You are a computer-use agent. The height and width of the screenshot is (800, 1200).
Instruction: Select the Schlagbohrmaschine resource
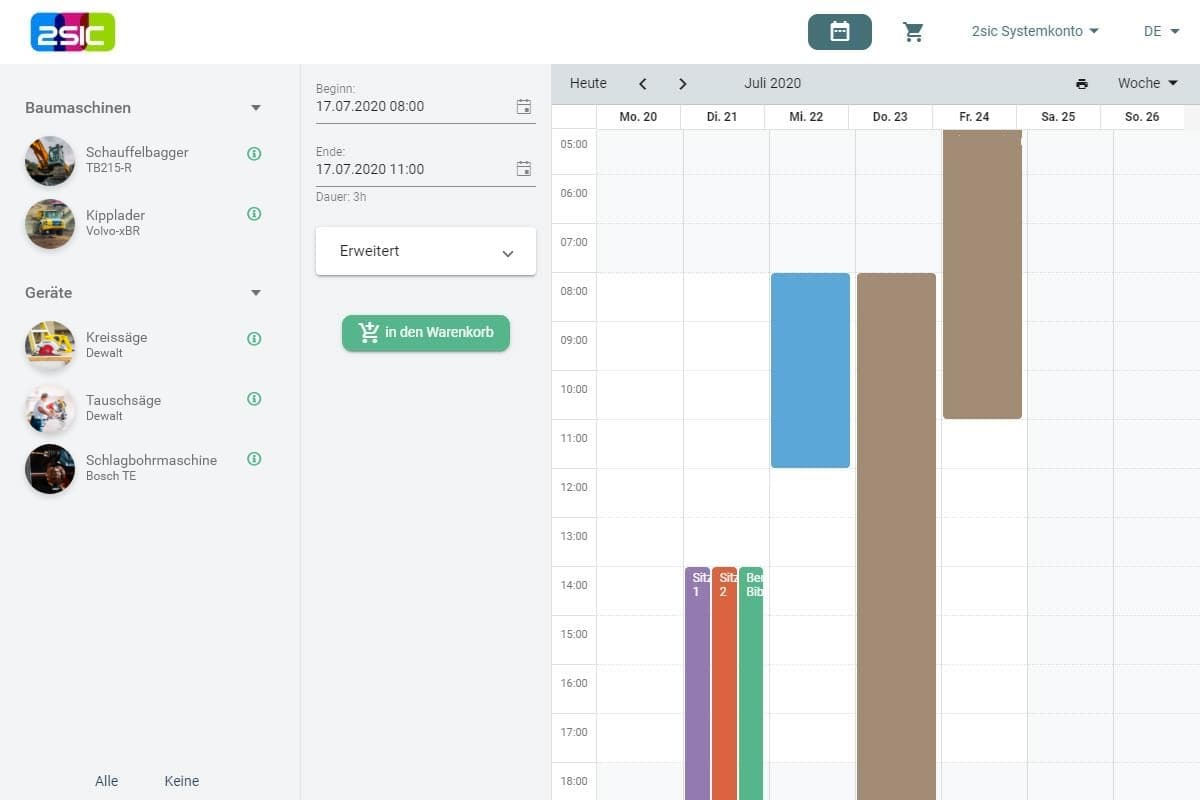click(x=150, y=467)
